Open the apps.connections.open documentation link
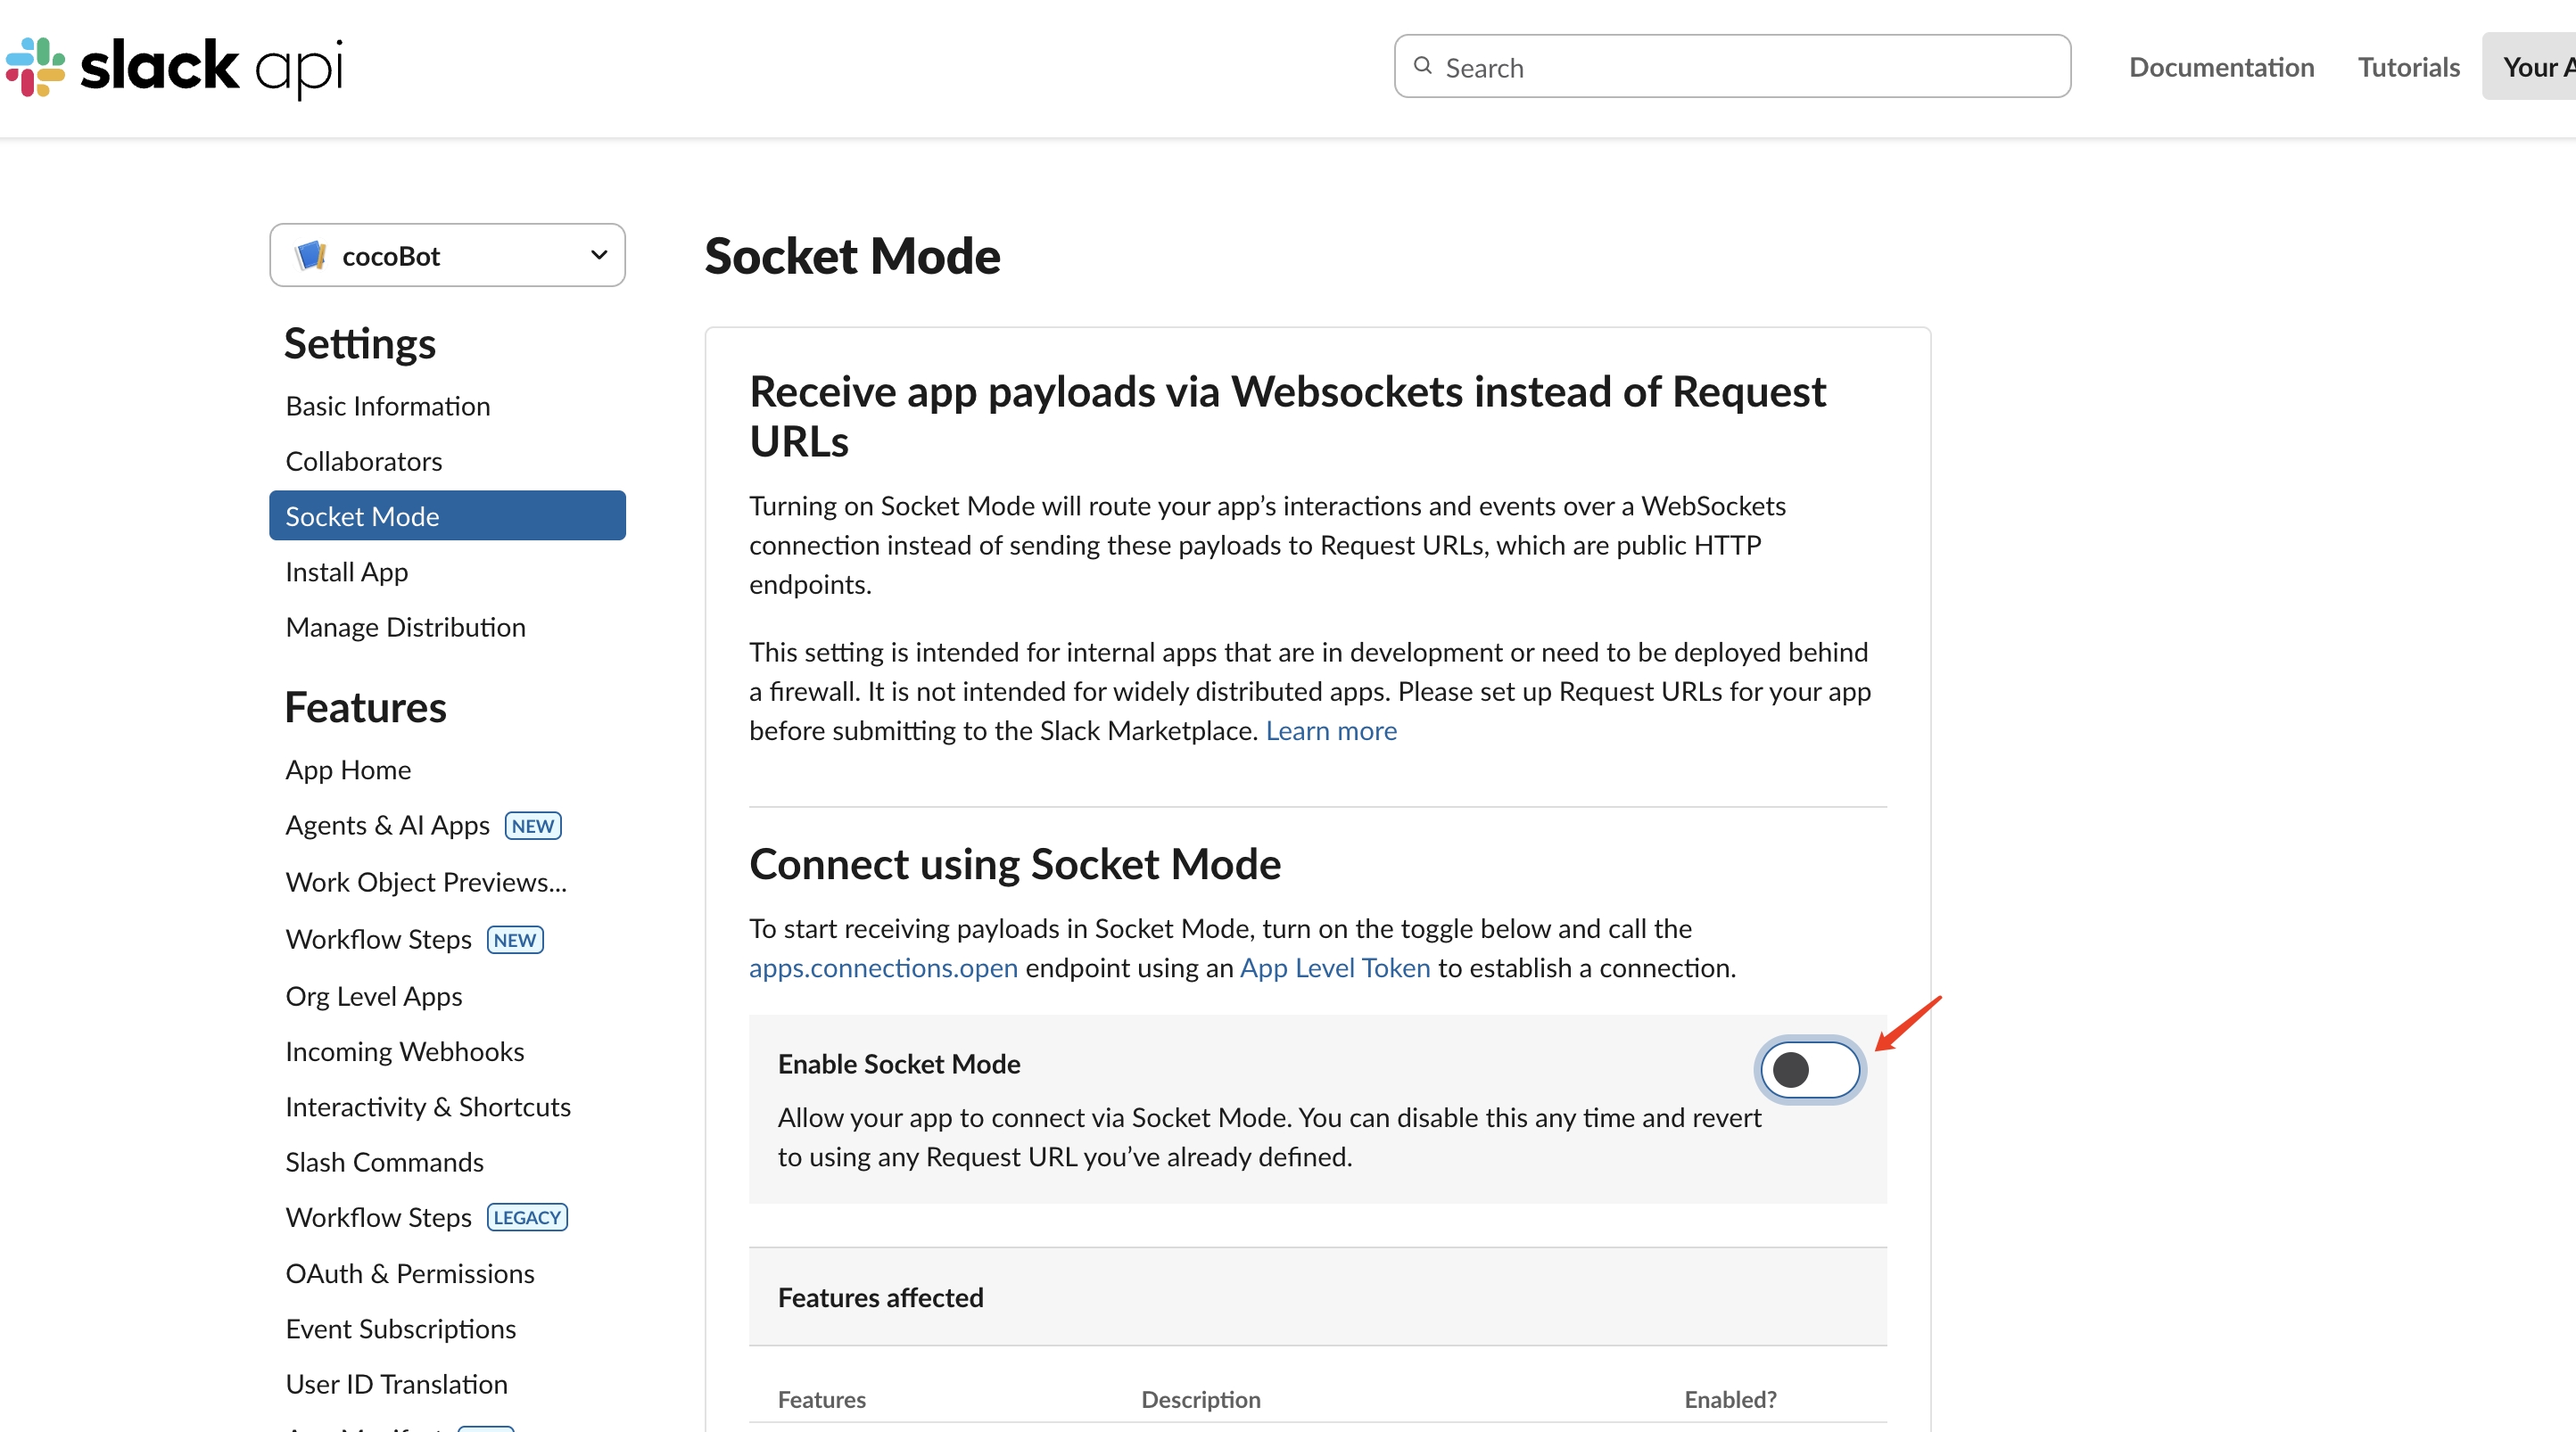2576x1432 pixels. click(883, 967)
